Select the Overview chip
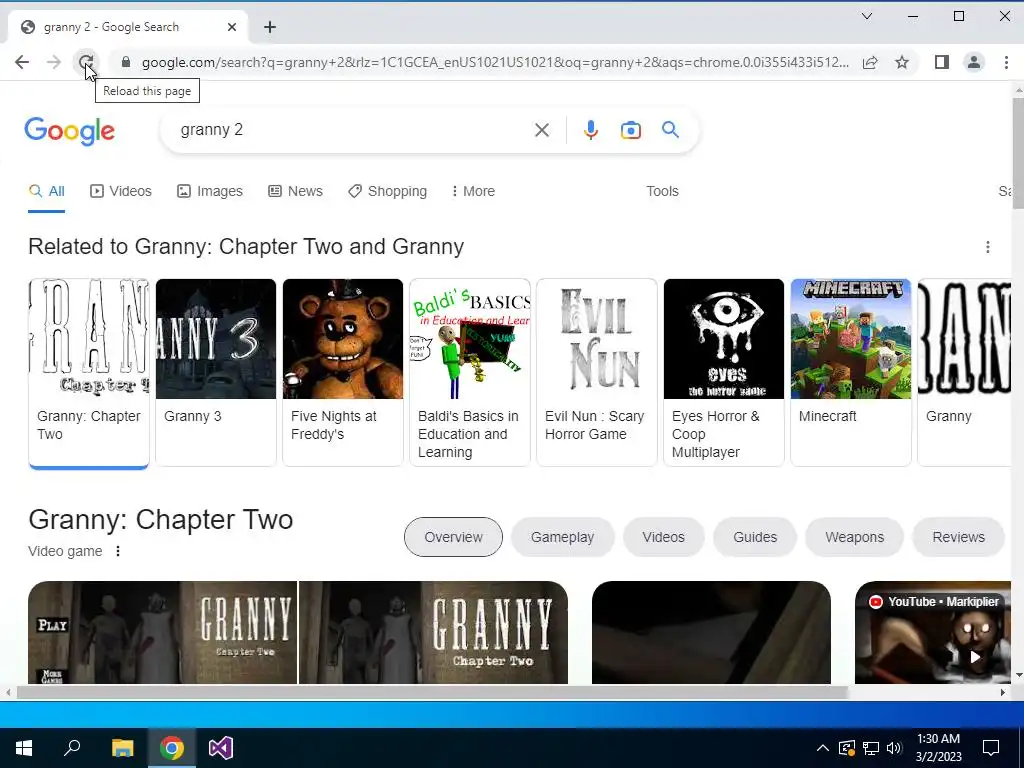 (453, 537)
